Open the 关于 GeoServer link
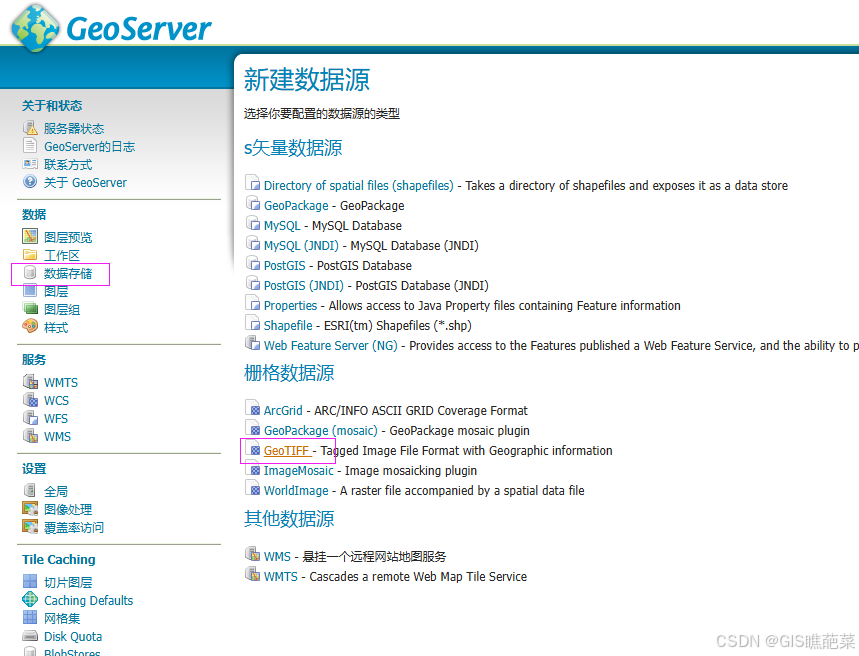859x656 pixels. tap(85, 183)
